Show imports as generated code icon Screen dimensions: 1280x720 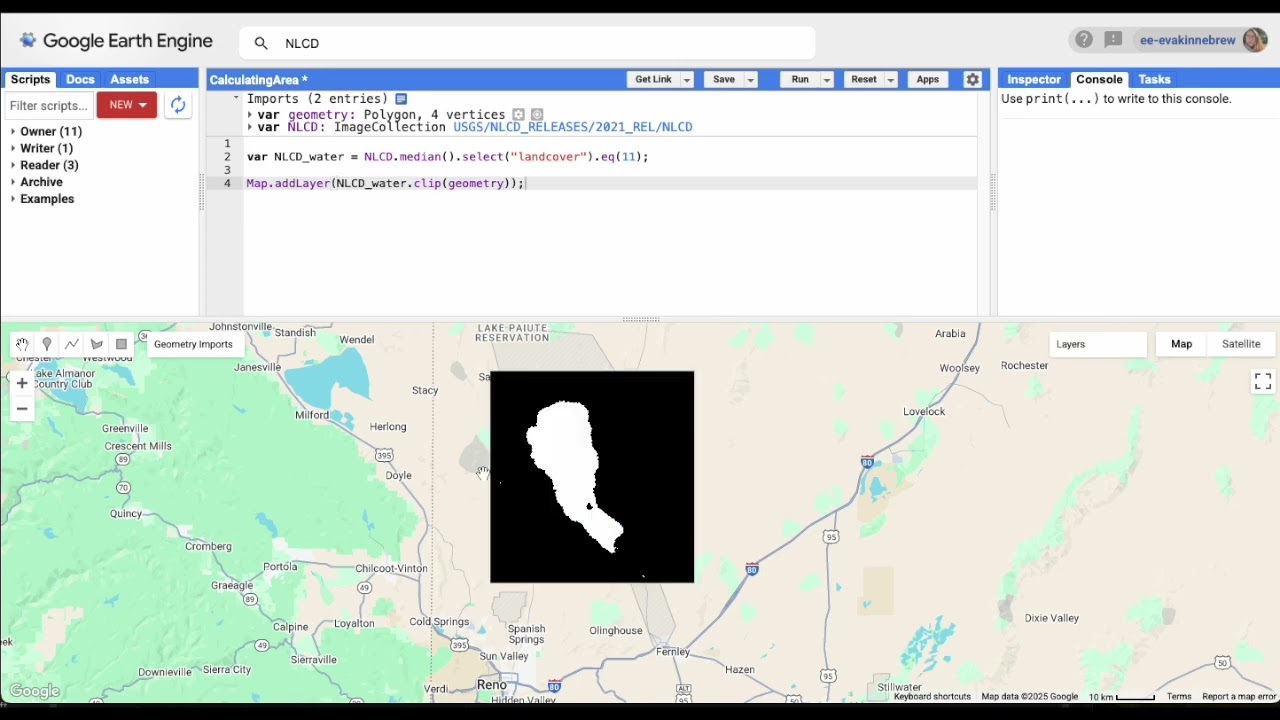pyautogui.click(x=401, y=99)
